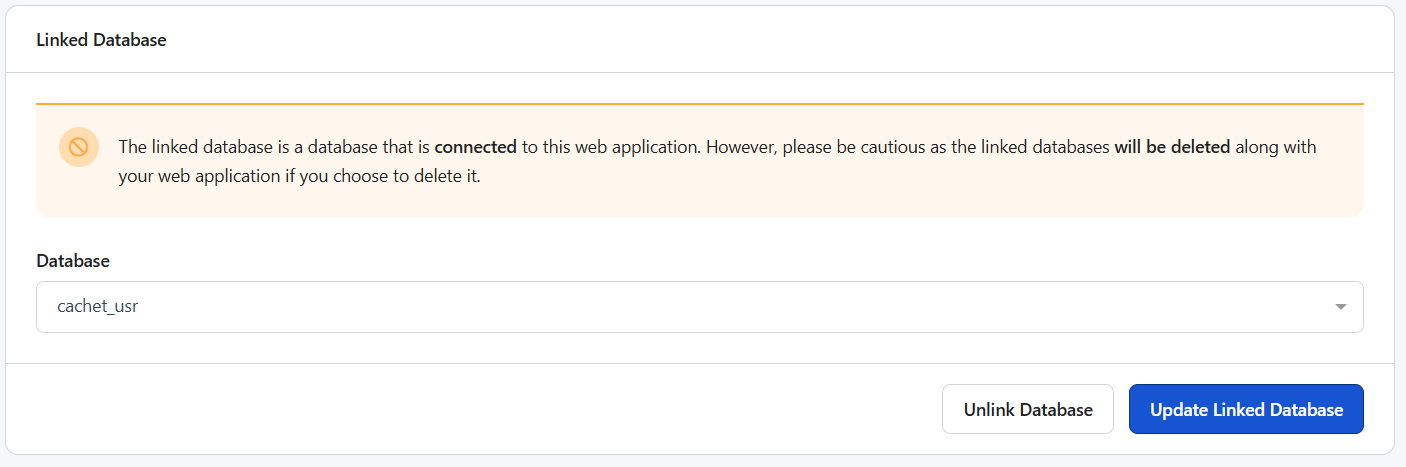The width and height of the screenshot is (1406, 467).
Task: Expand the Database dropdown arrow
Action: [1340, 307]
